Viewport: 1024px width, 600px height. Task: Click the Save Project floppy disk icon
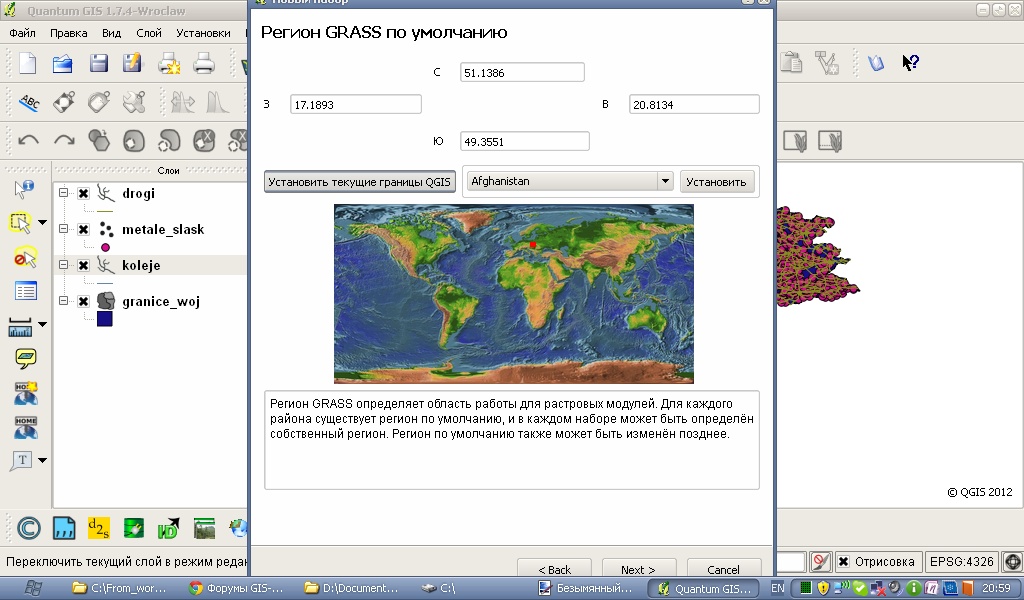[98, 64]
